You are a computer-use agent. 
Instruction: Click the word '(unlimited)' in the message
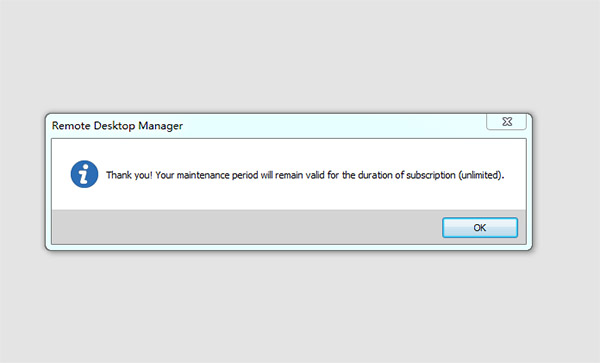481,175
